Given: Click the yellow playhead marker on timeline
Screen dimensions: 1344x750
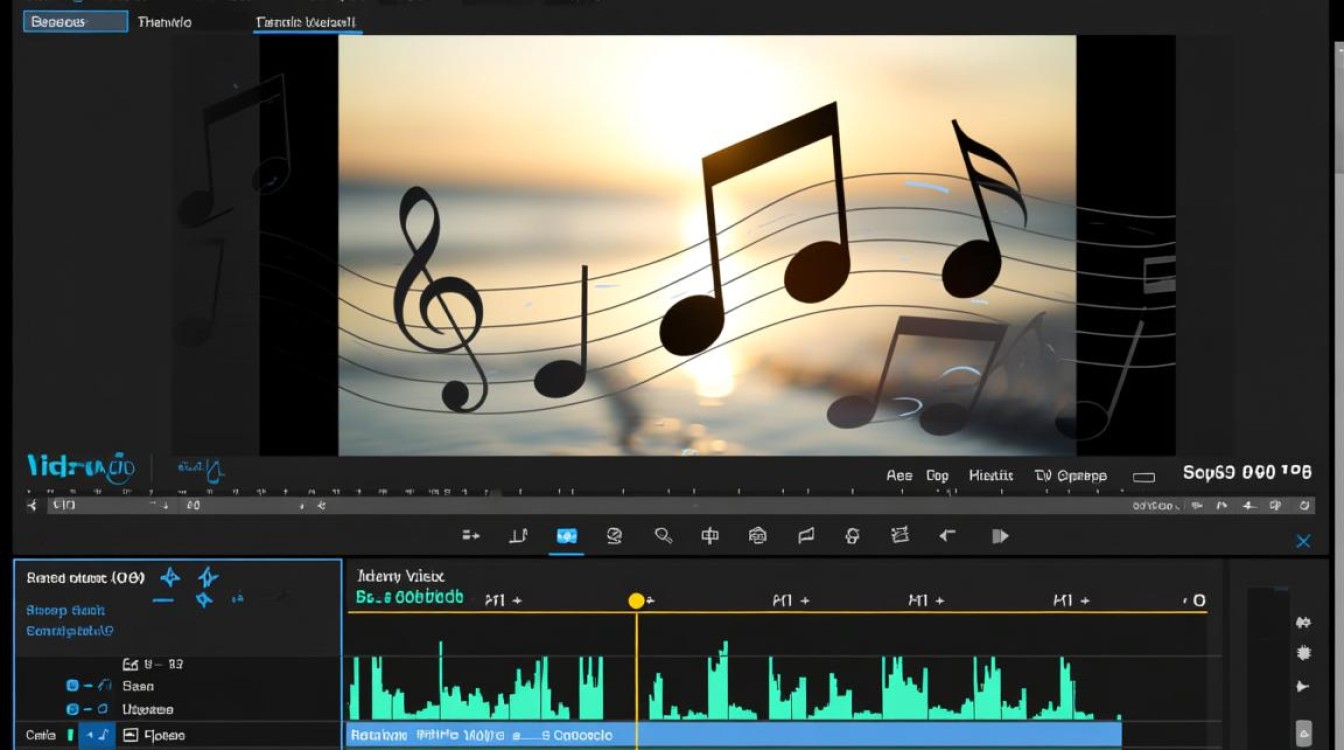Looking at the screenshot, I should [636, 601].
